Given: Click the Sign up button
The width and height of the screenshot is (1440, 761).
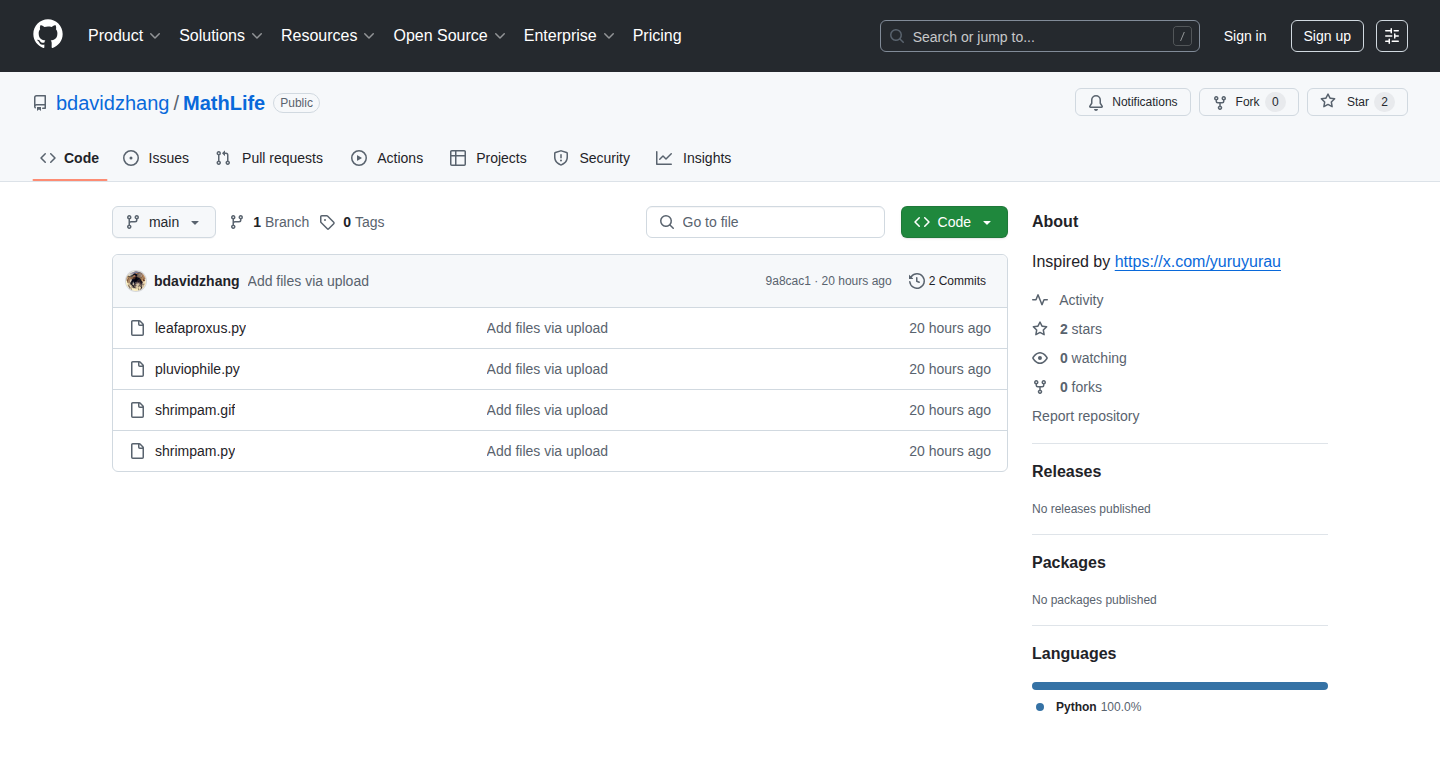Looking at the screenshot, I should coord(1327,36).
